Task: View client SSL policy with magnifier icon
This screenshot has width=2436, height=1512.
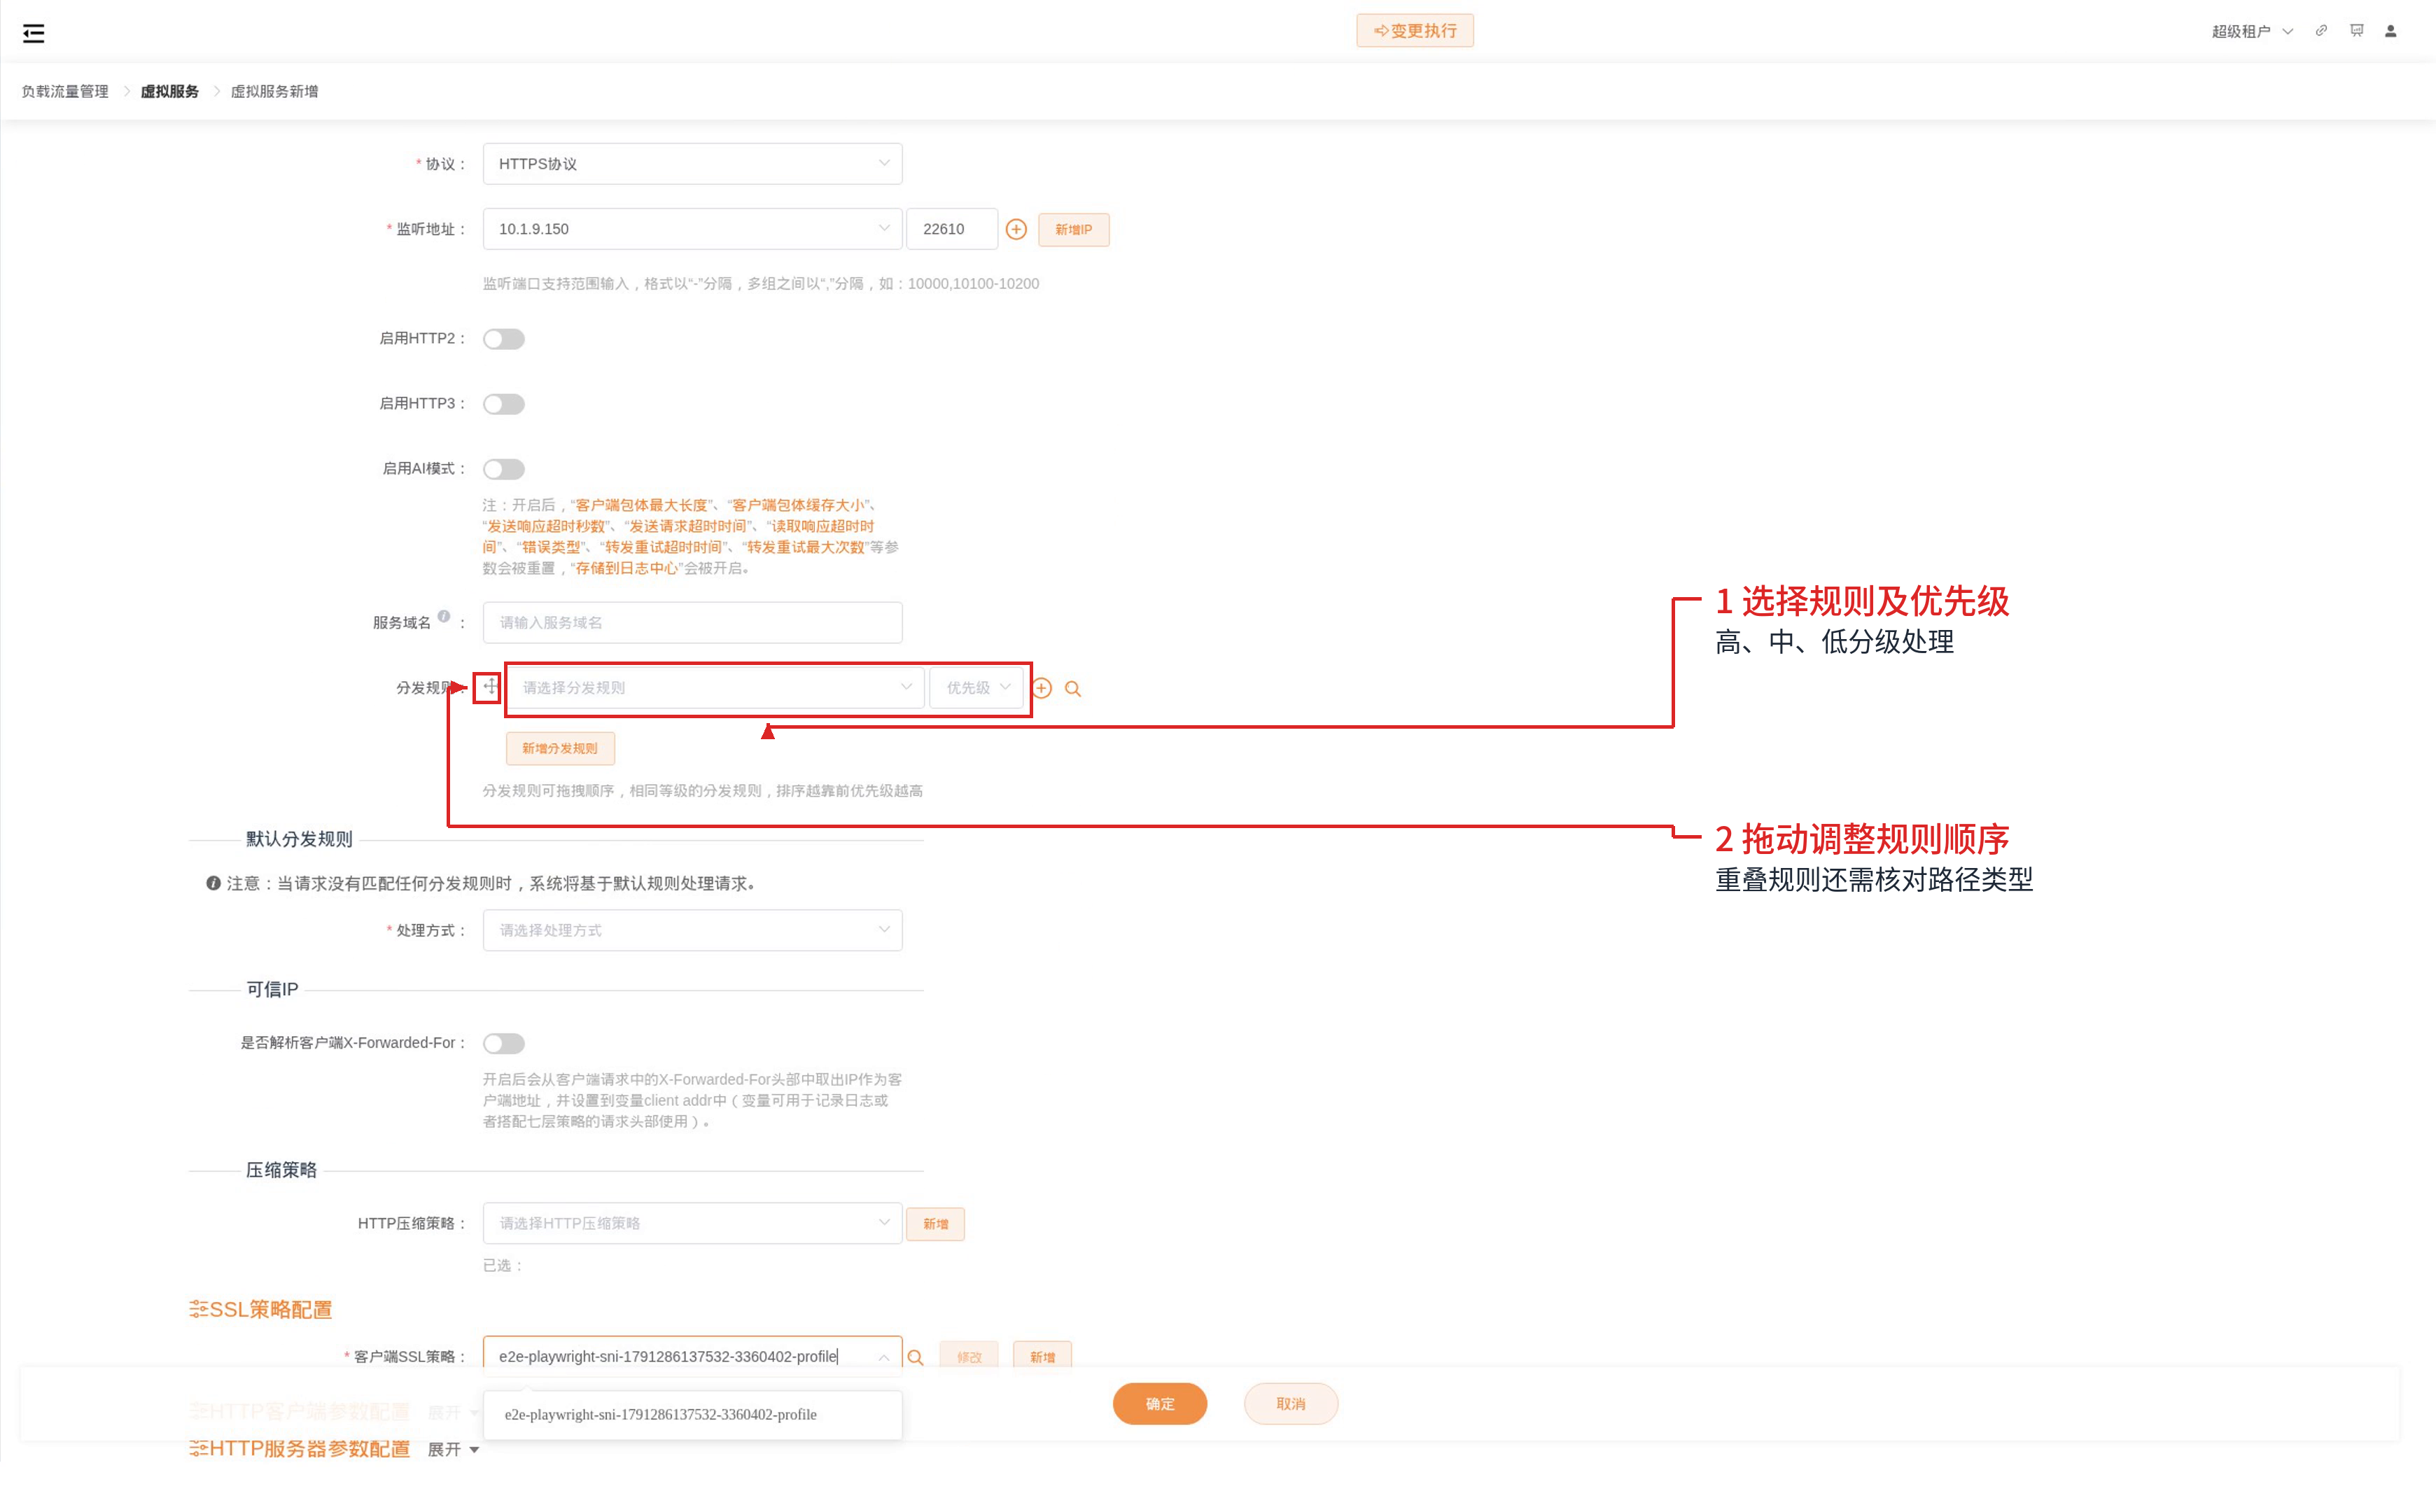Action: click(x=915, y=1357)
